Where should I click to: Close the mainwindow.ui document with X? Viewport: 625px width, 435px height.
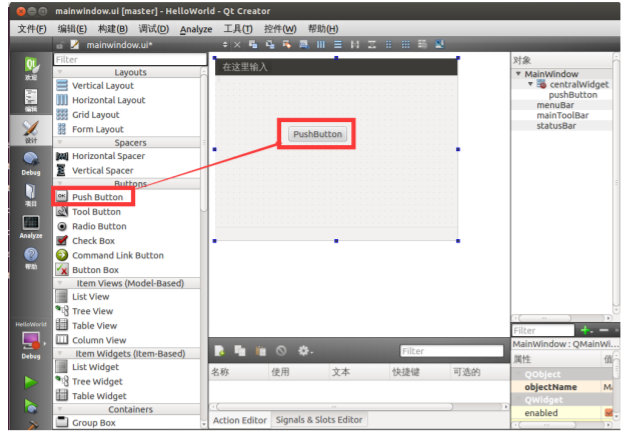tap(237, 45)
